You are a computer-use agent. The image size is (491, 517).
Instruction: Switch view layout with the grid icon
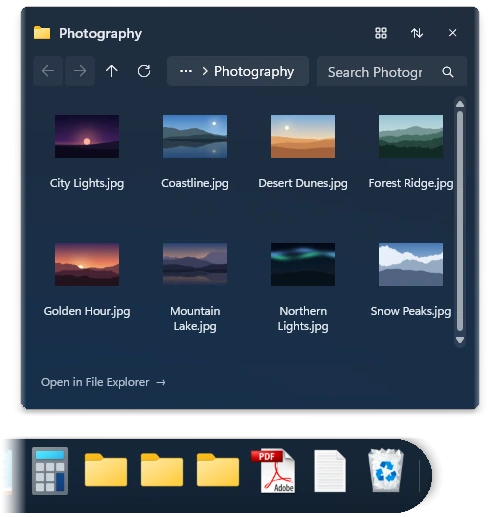tap(381, 33)
